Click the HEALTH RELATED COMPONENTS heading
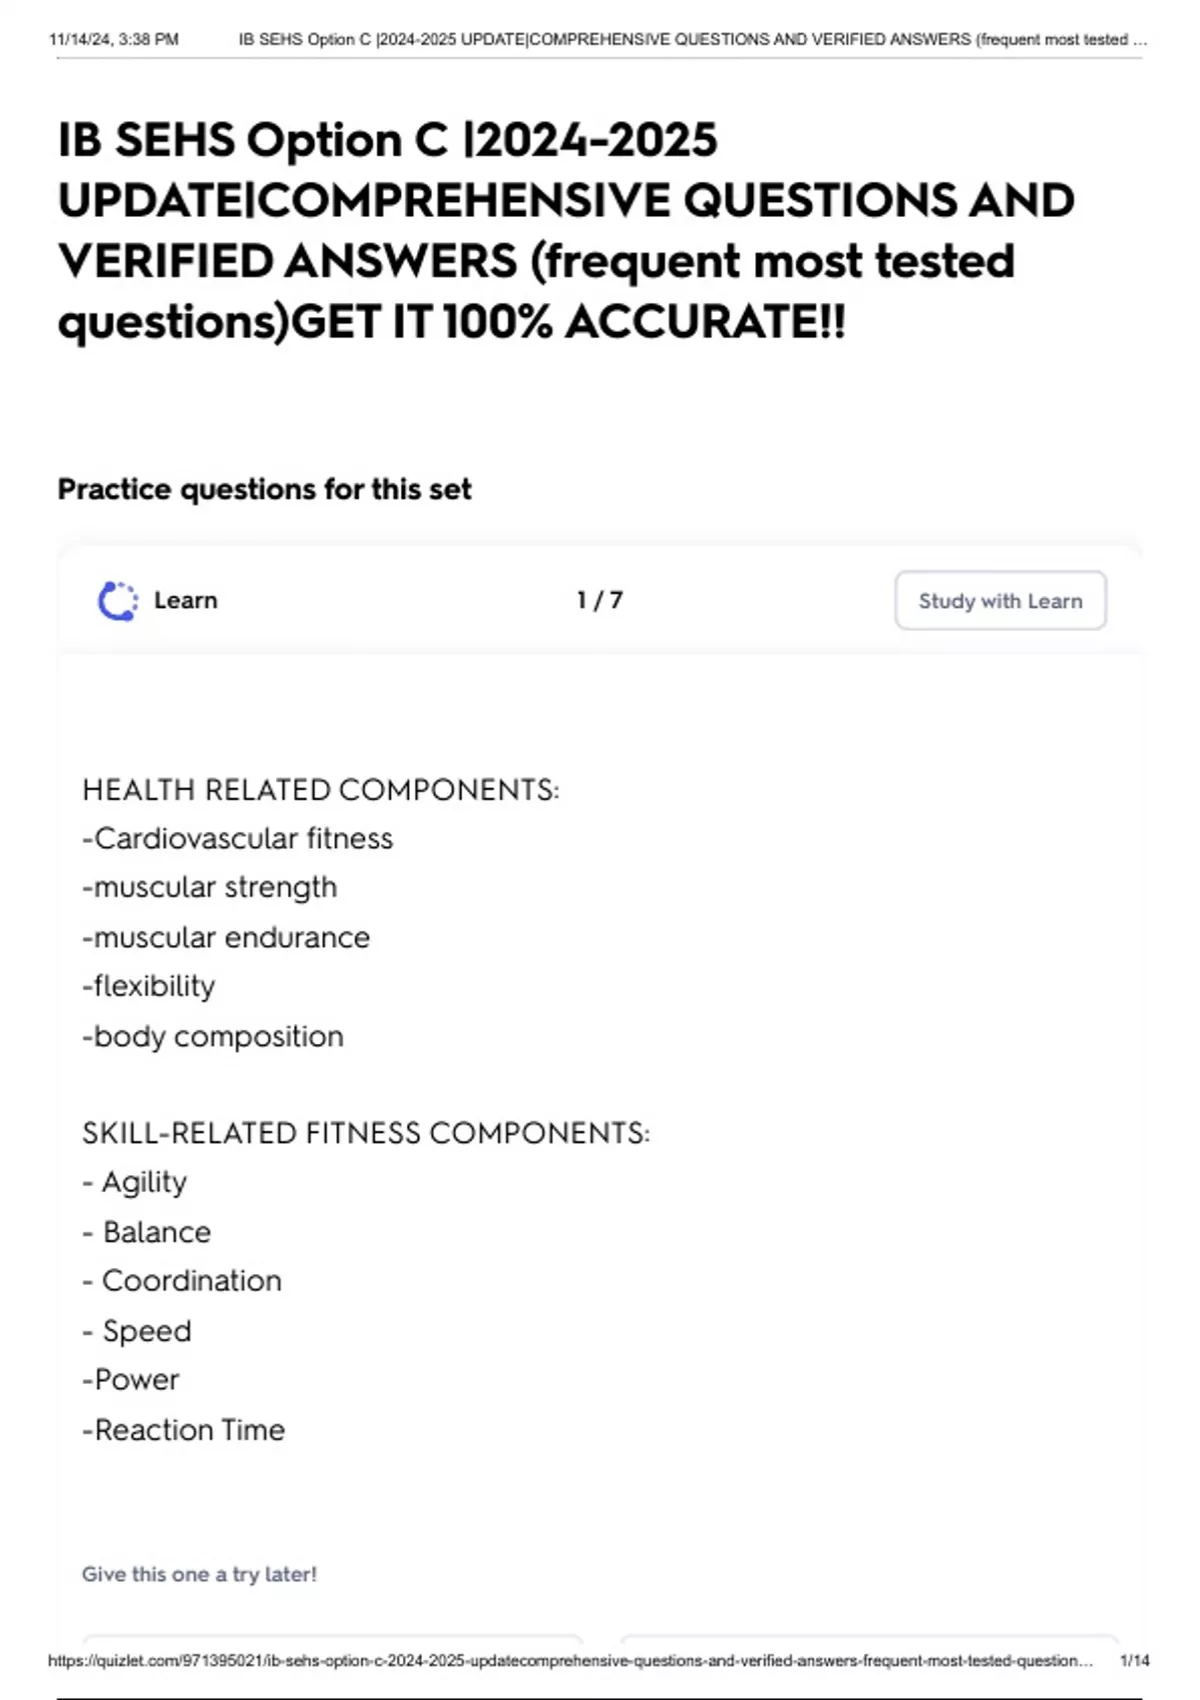 pos(320,790)
